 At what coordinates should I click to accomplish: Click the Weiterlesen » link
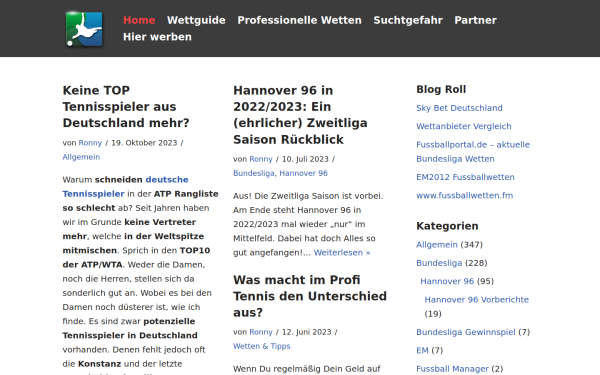click(342, 253)
